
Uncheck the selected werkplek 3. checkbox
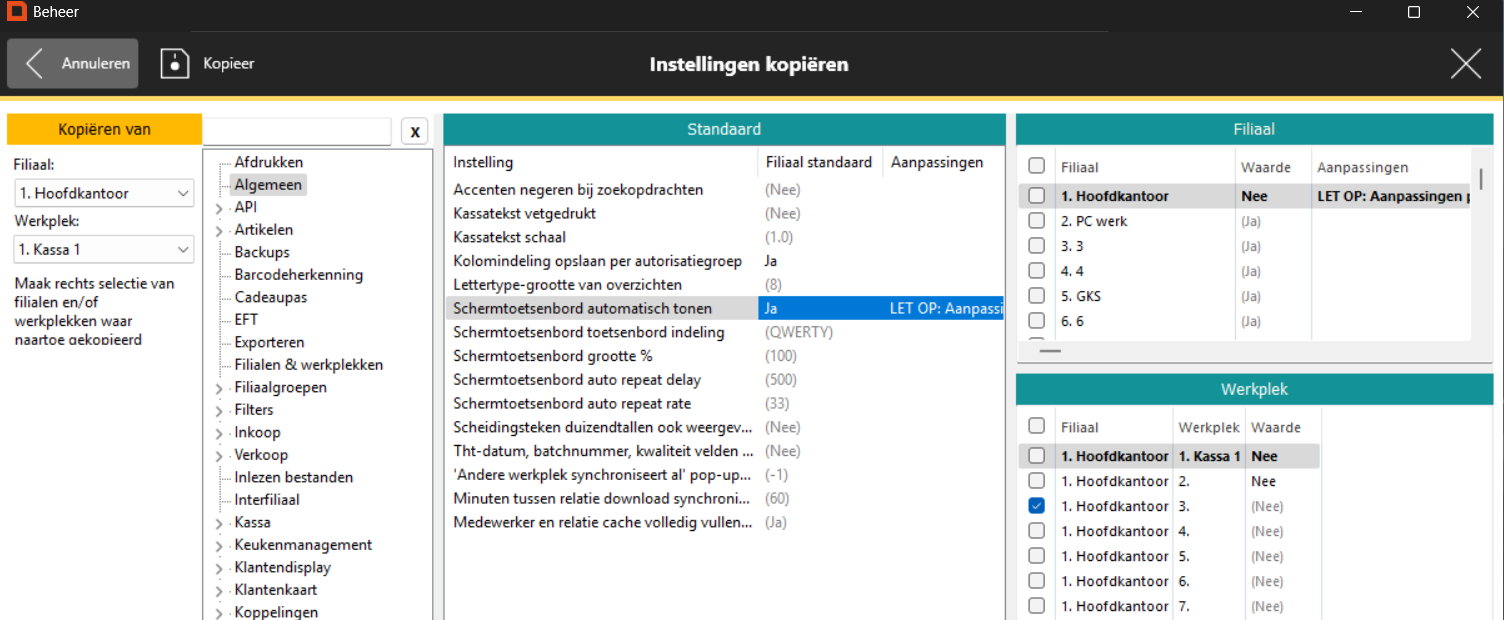coord(1037,506)
